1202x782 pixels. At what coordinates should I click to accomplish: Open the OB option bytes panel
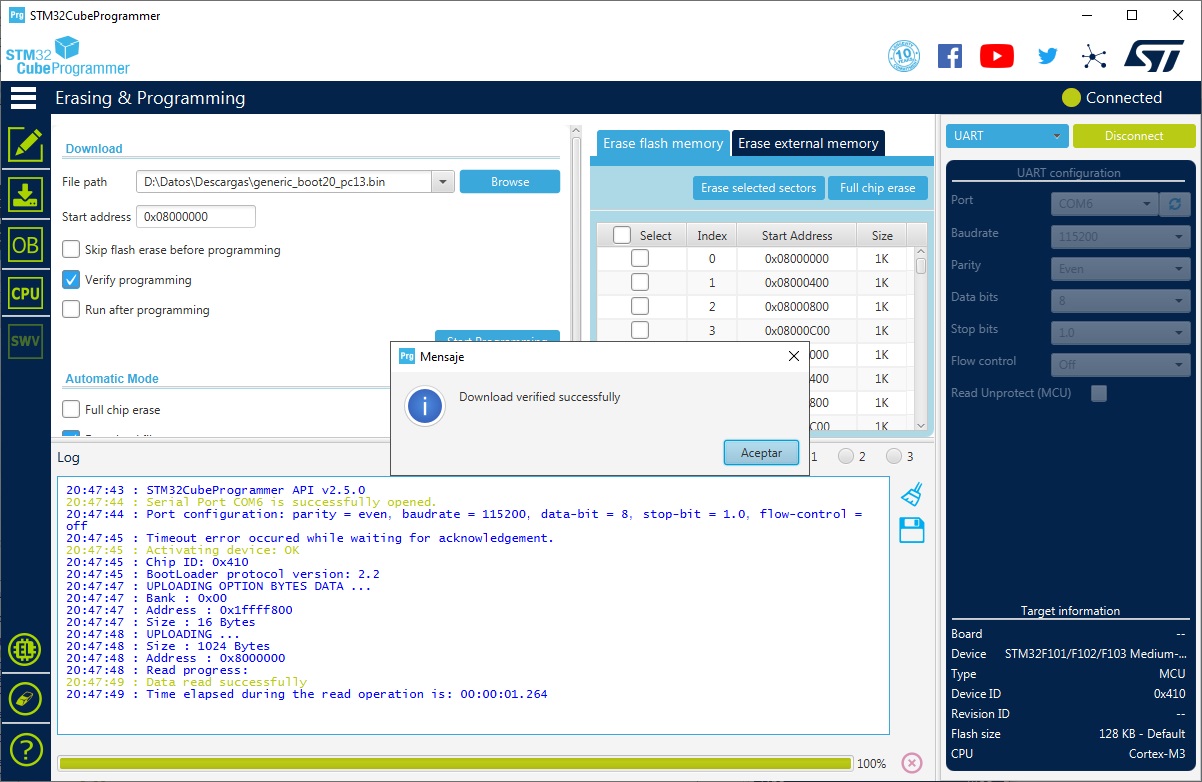point(25,244)
